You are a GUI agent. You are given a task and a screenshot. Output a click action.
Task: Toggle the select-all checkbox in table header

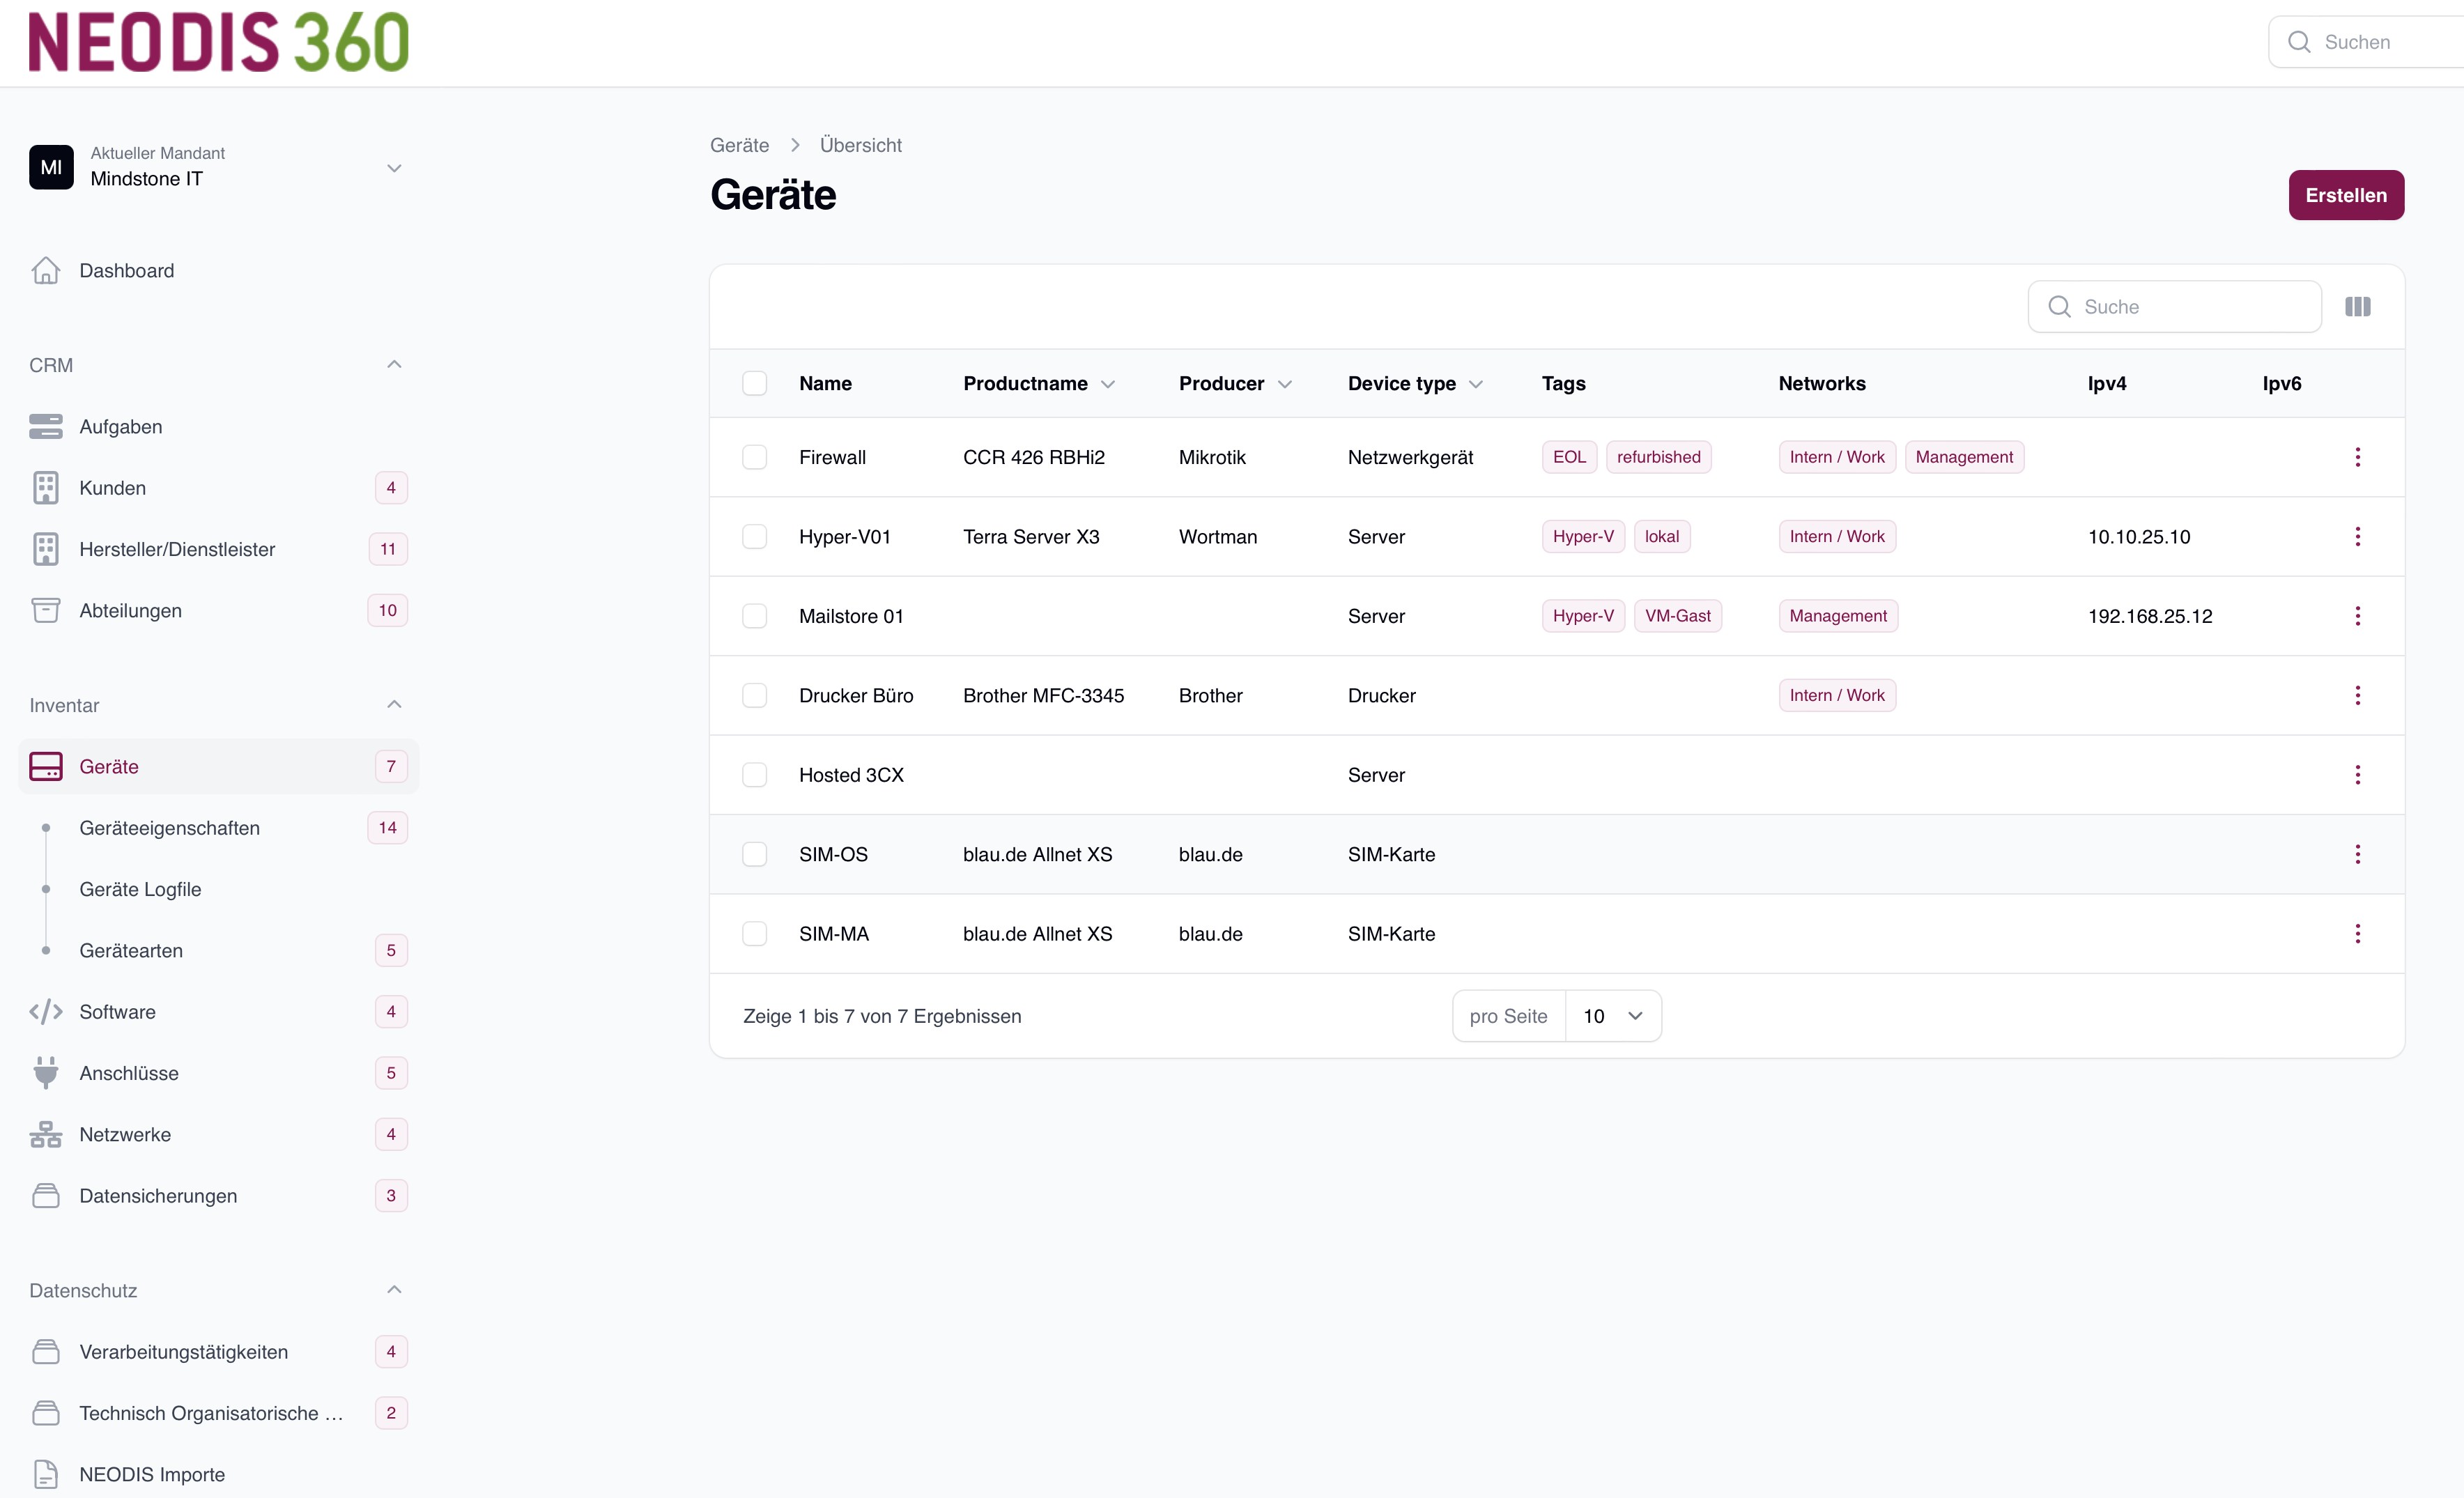(754, 384)
